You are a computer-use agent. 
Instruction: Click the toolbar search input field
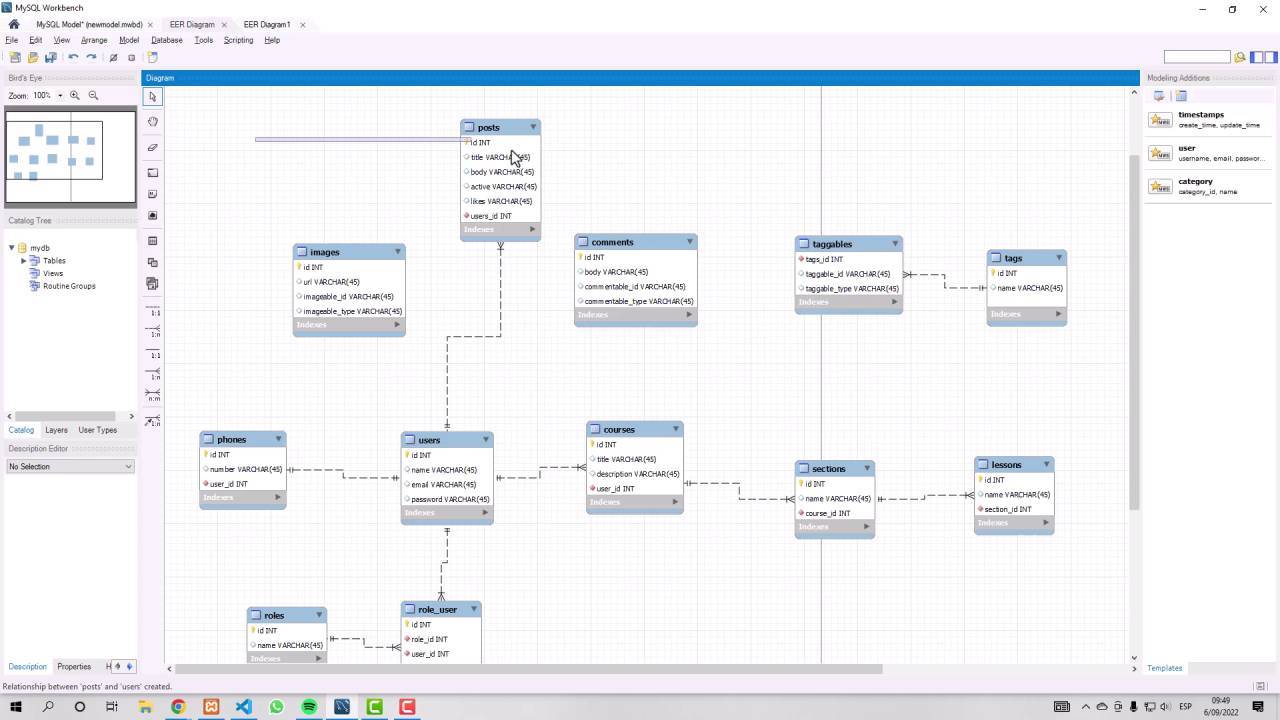click(1196, 57)
